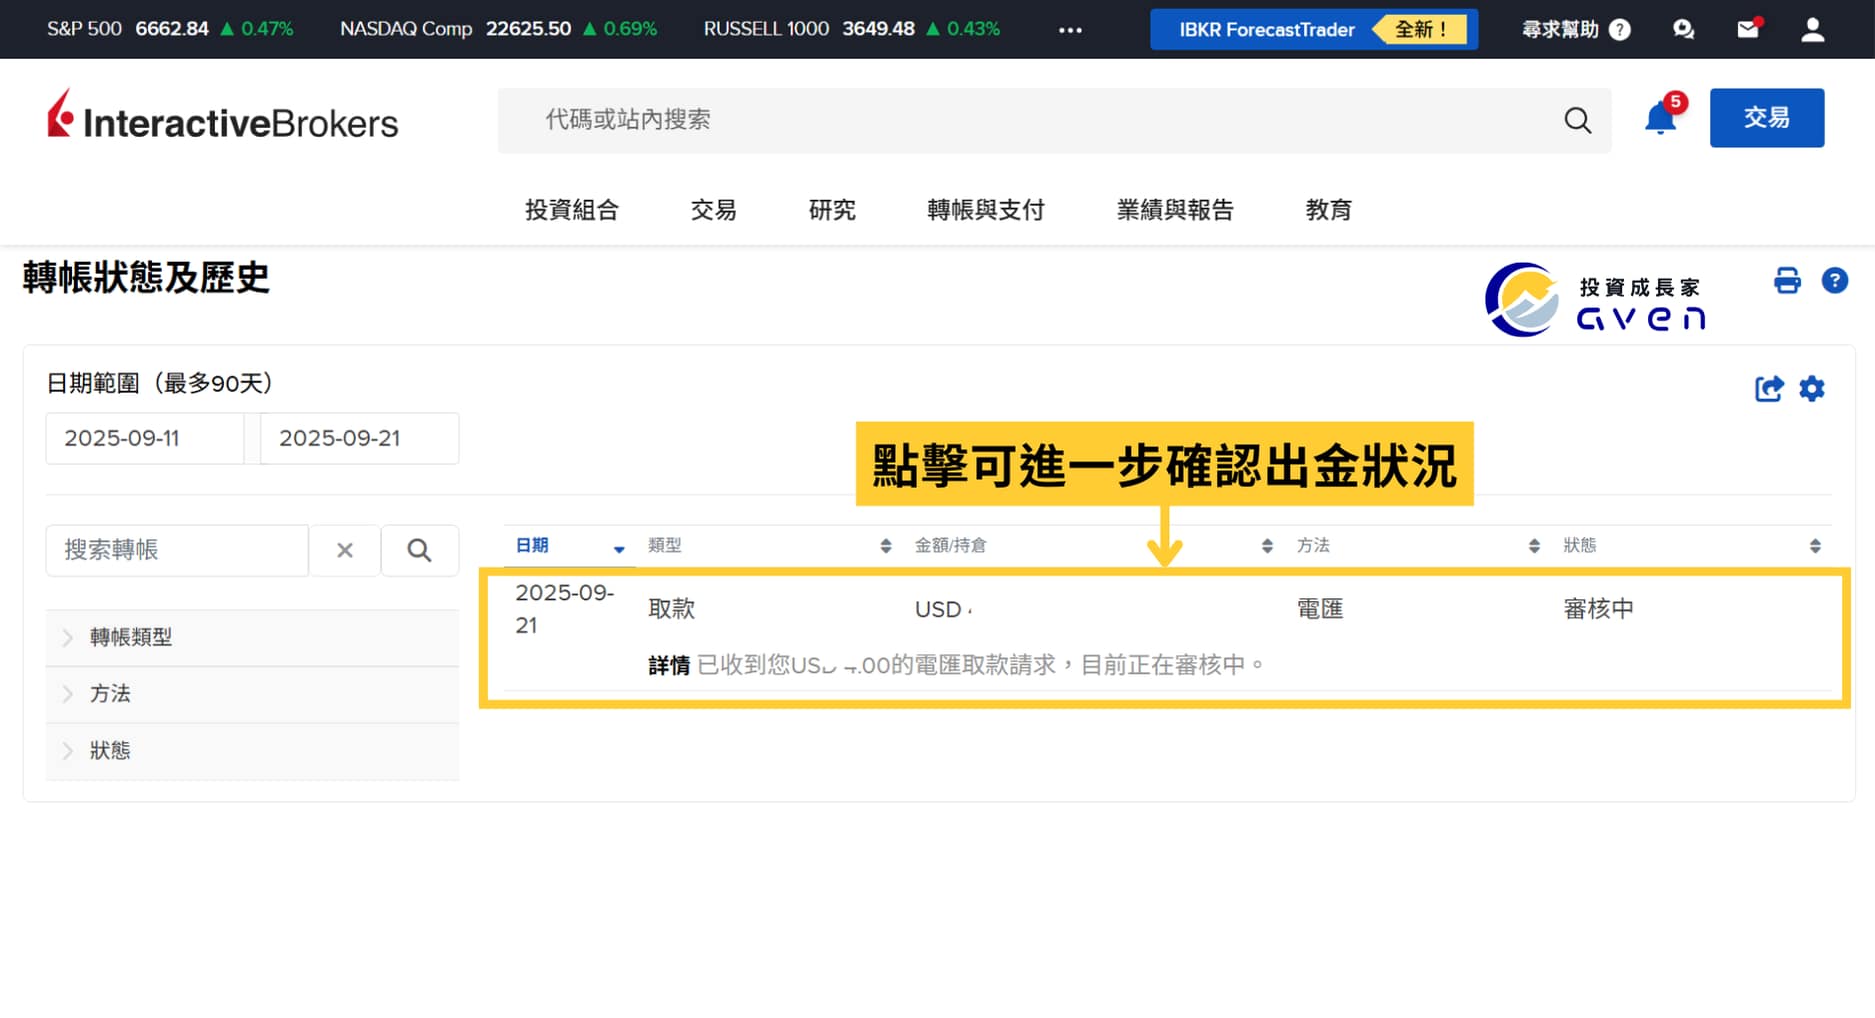Click the start date field 2025-09-11
Image resolution: width=1875 pixels, height=1018 pixels.
tap(145, 439)
